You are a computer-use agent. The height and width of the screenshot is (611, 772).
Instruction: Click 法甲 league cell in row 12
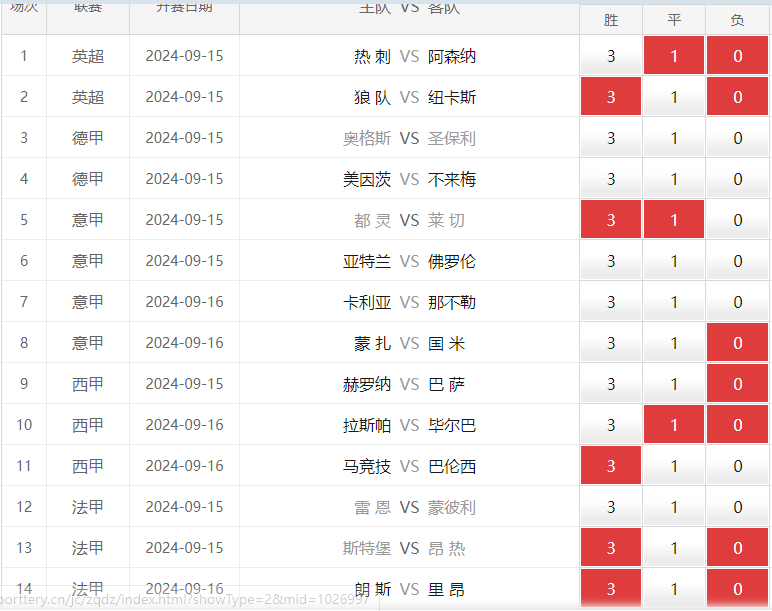click(x=88, y=507)
